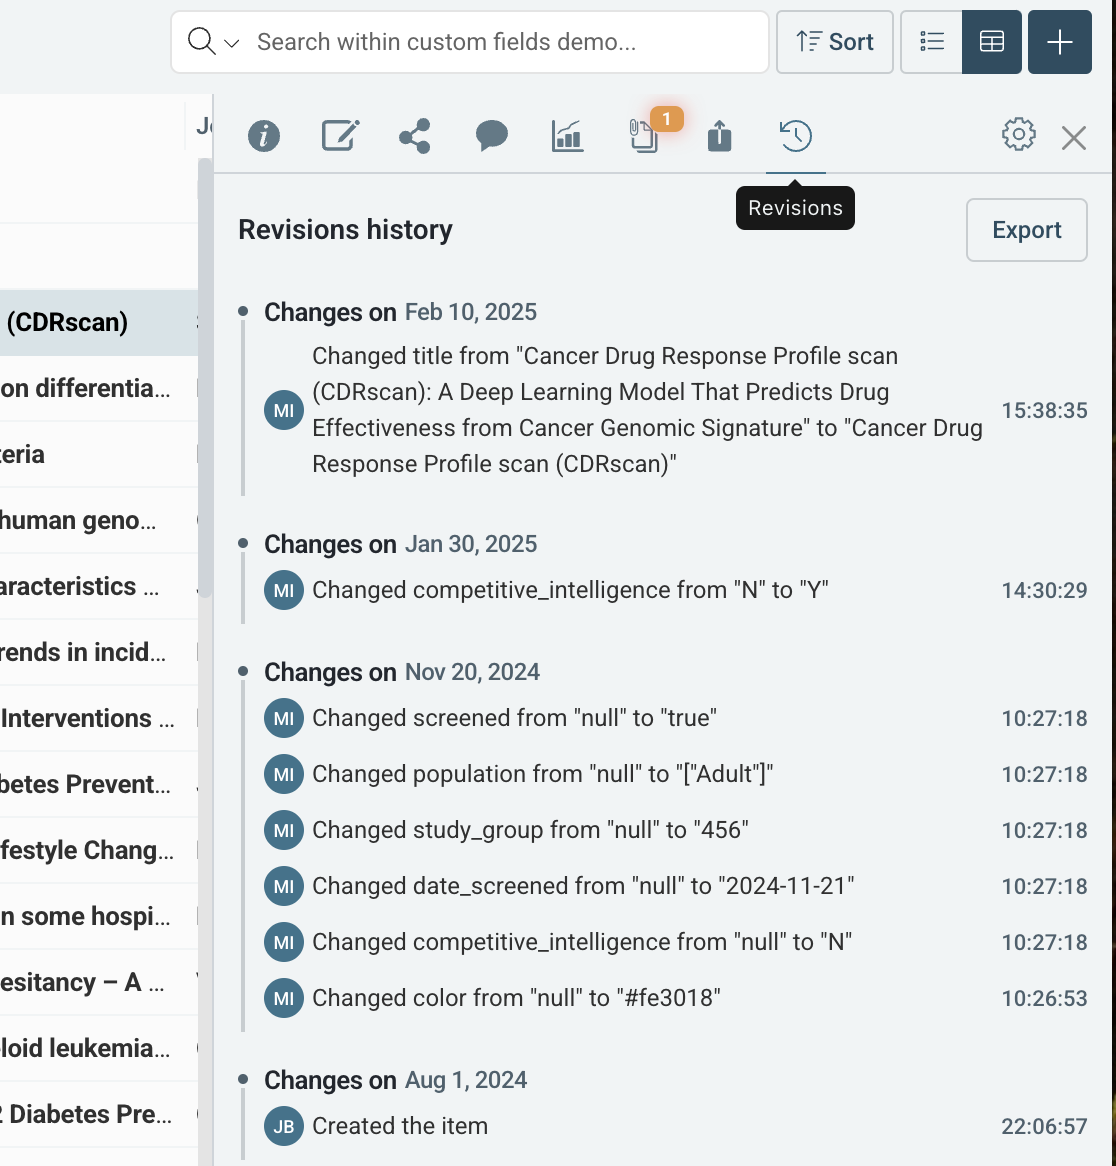
Task: Click the 'Changes on Feb 10, 2025' heading
Action: pos(400,312)
